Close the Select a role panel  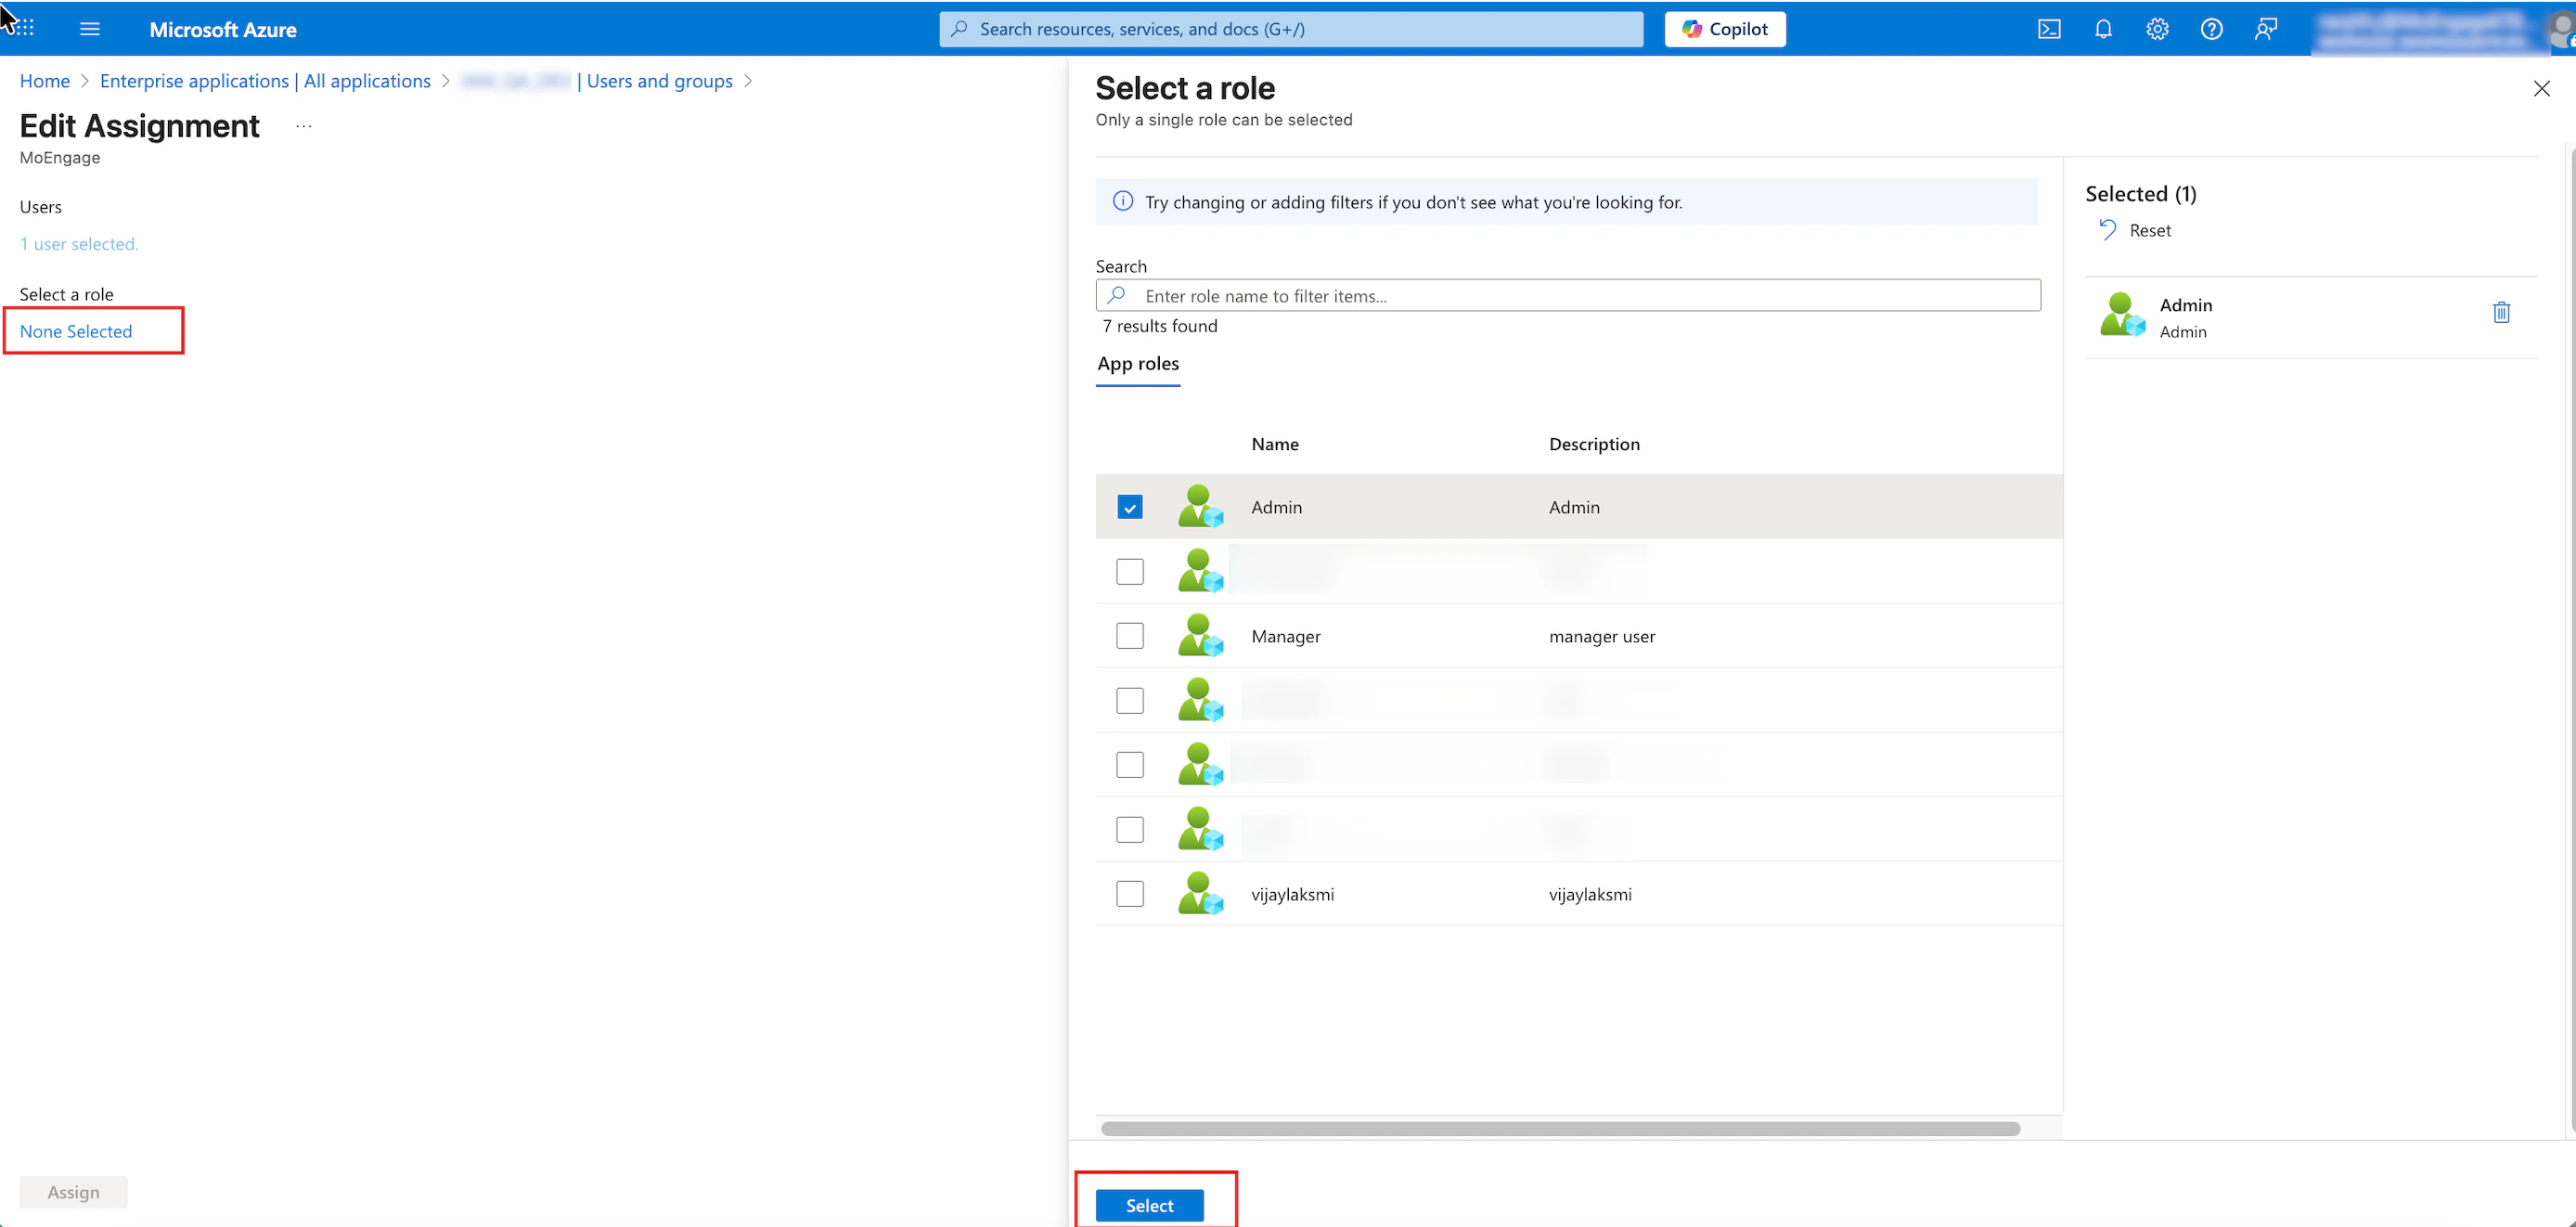[x=2541, y=89]
